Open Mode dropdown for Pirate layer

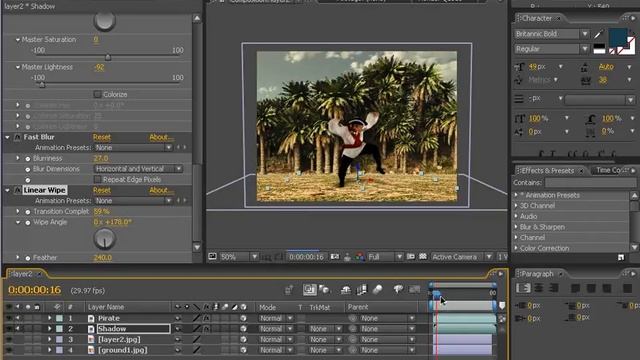(x=276, y=318)
